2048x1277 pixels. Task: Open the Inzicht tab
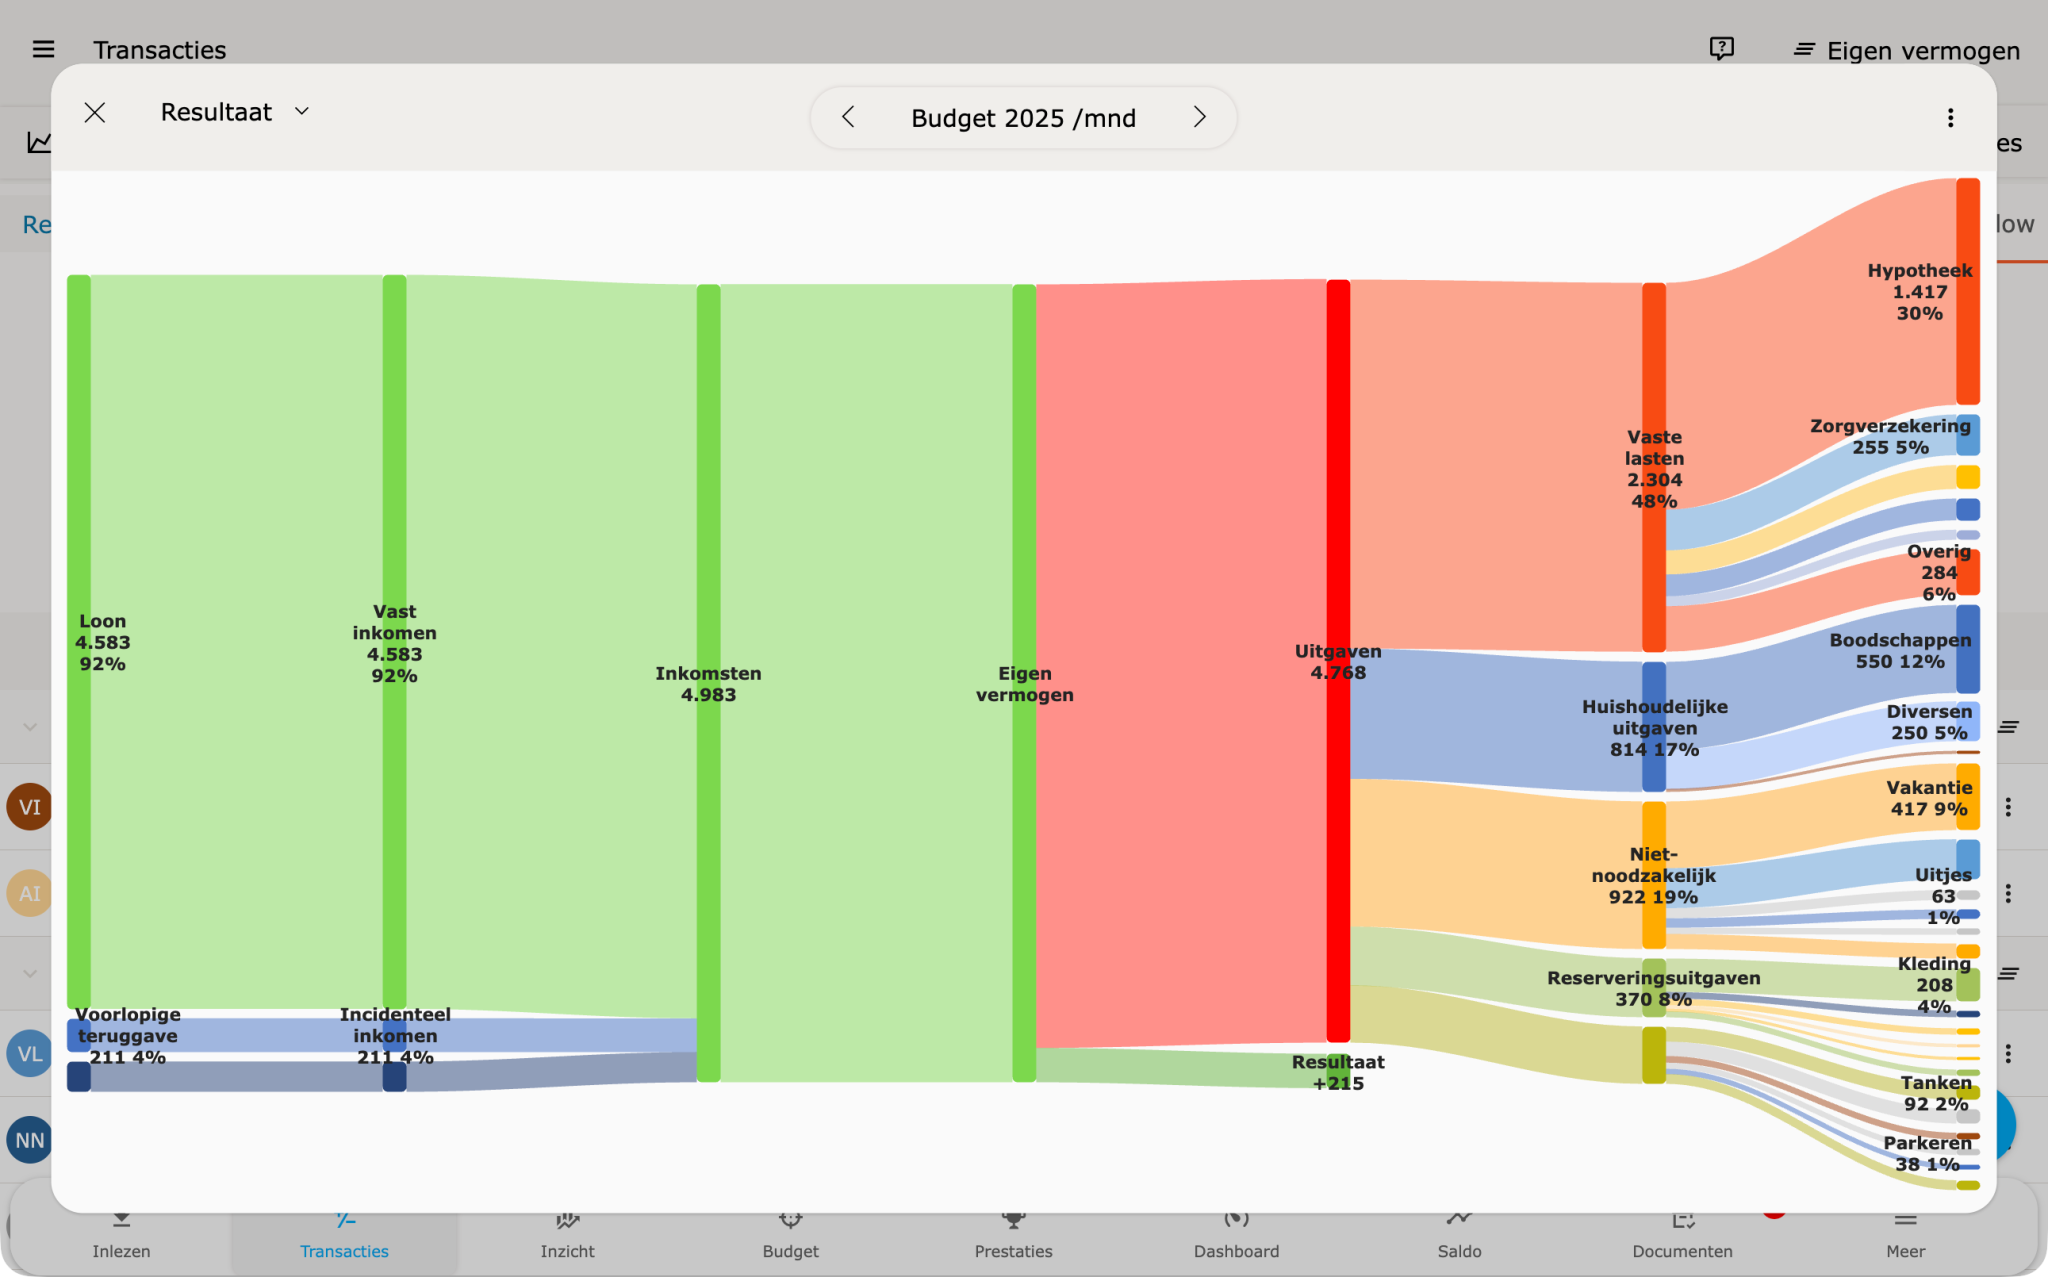click(567, 1237)
